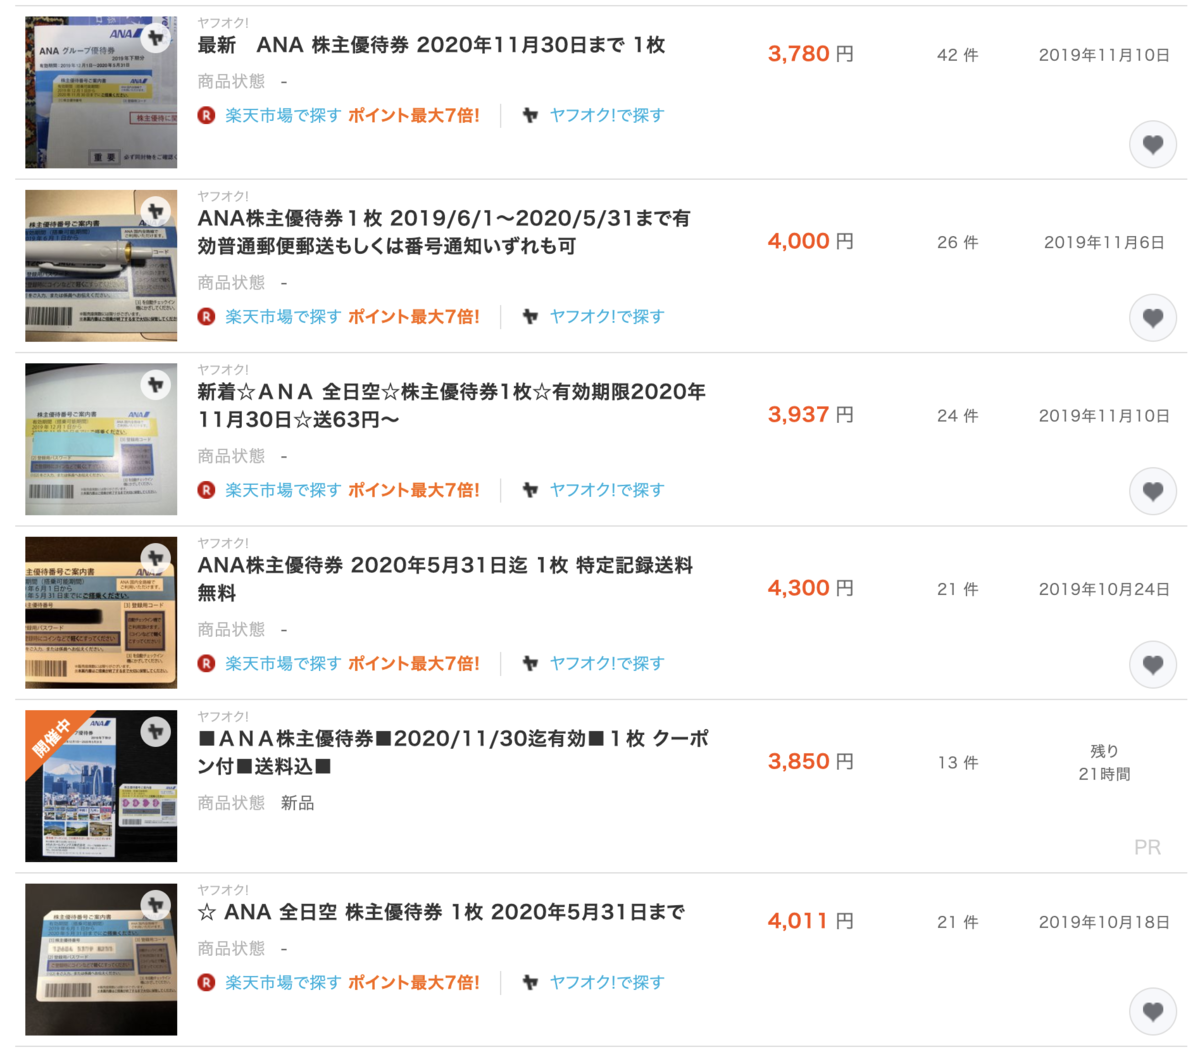Click ヤフオク!で探す in 3,780円 listing
This screenshot has width=1200, height=1052.
tap(607, 116)
